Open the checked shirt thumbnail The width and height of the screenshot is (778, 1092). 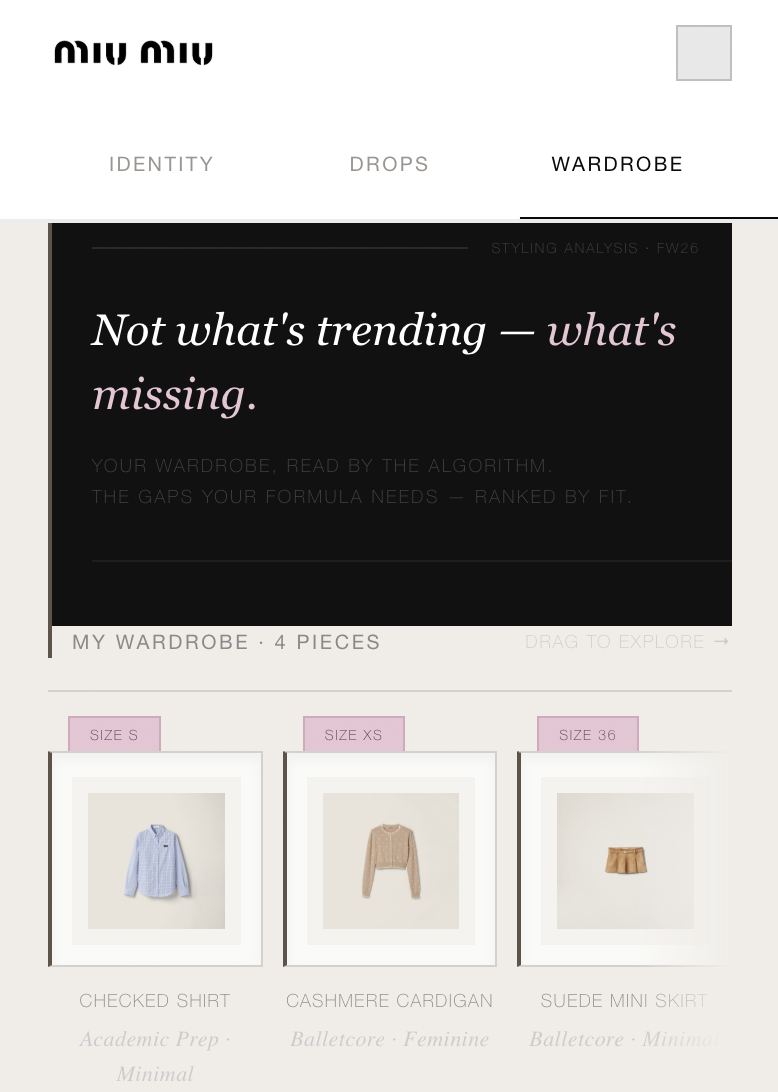tap(156, 860)
